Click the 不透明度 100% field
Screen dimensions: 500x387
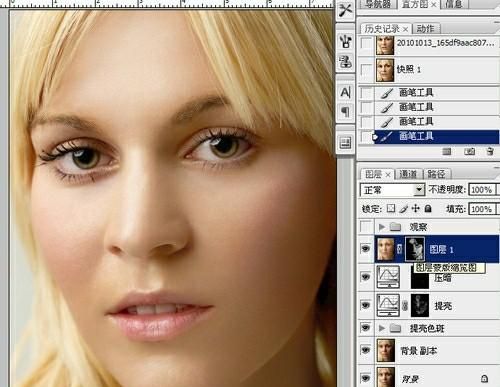click(482, 190)
